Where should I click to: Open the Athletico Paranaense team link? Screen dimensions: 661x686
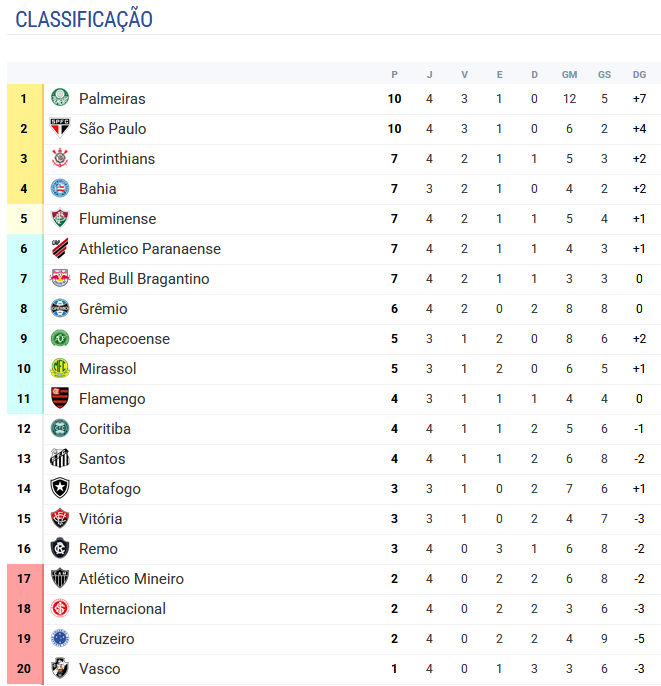149,249
